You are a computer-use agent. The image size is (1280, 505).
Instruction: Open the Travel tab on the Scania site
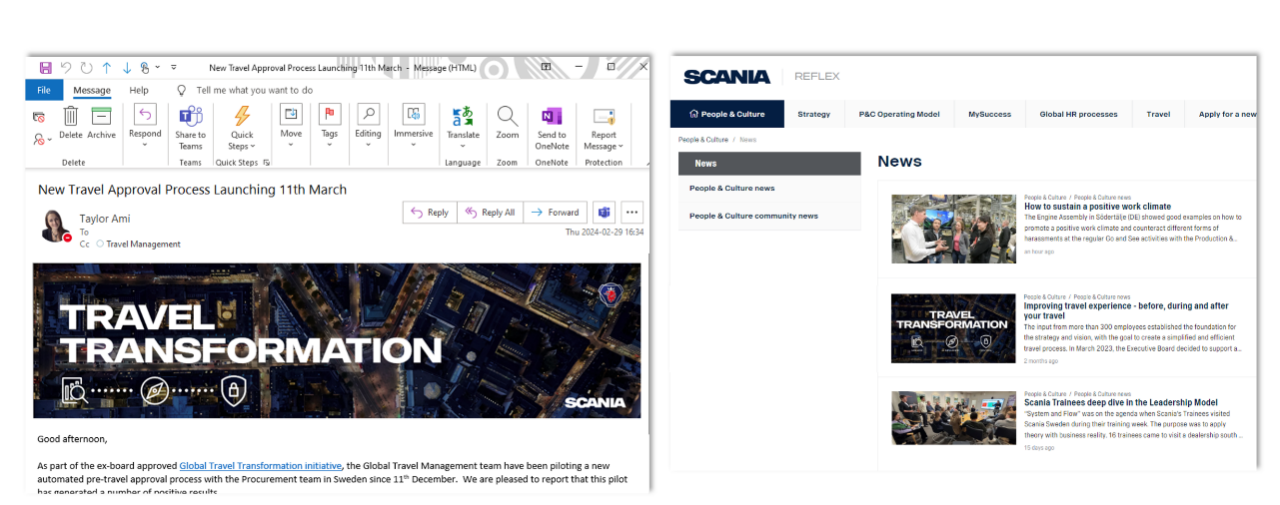(1158, 114)
